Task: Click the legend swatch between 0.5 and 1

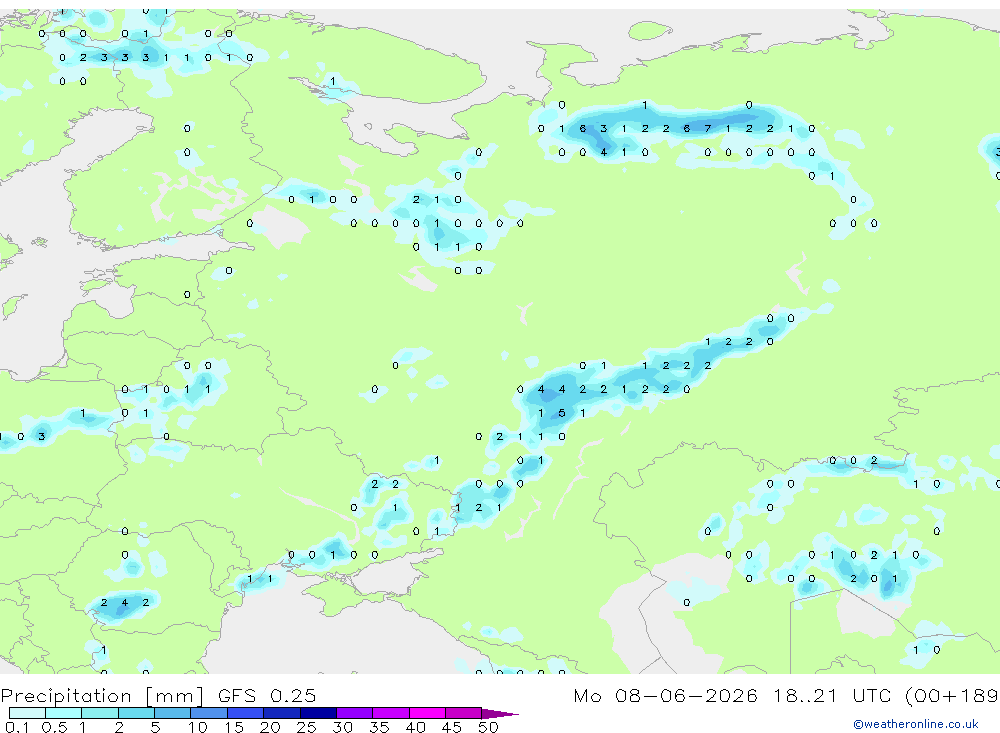Action: [63, 713]
